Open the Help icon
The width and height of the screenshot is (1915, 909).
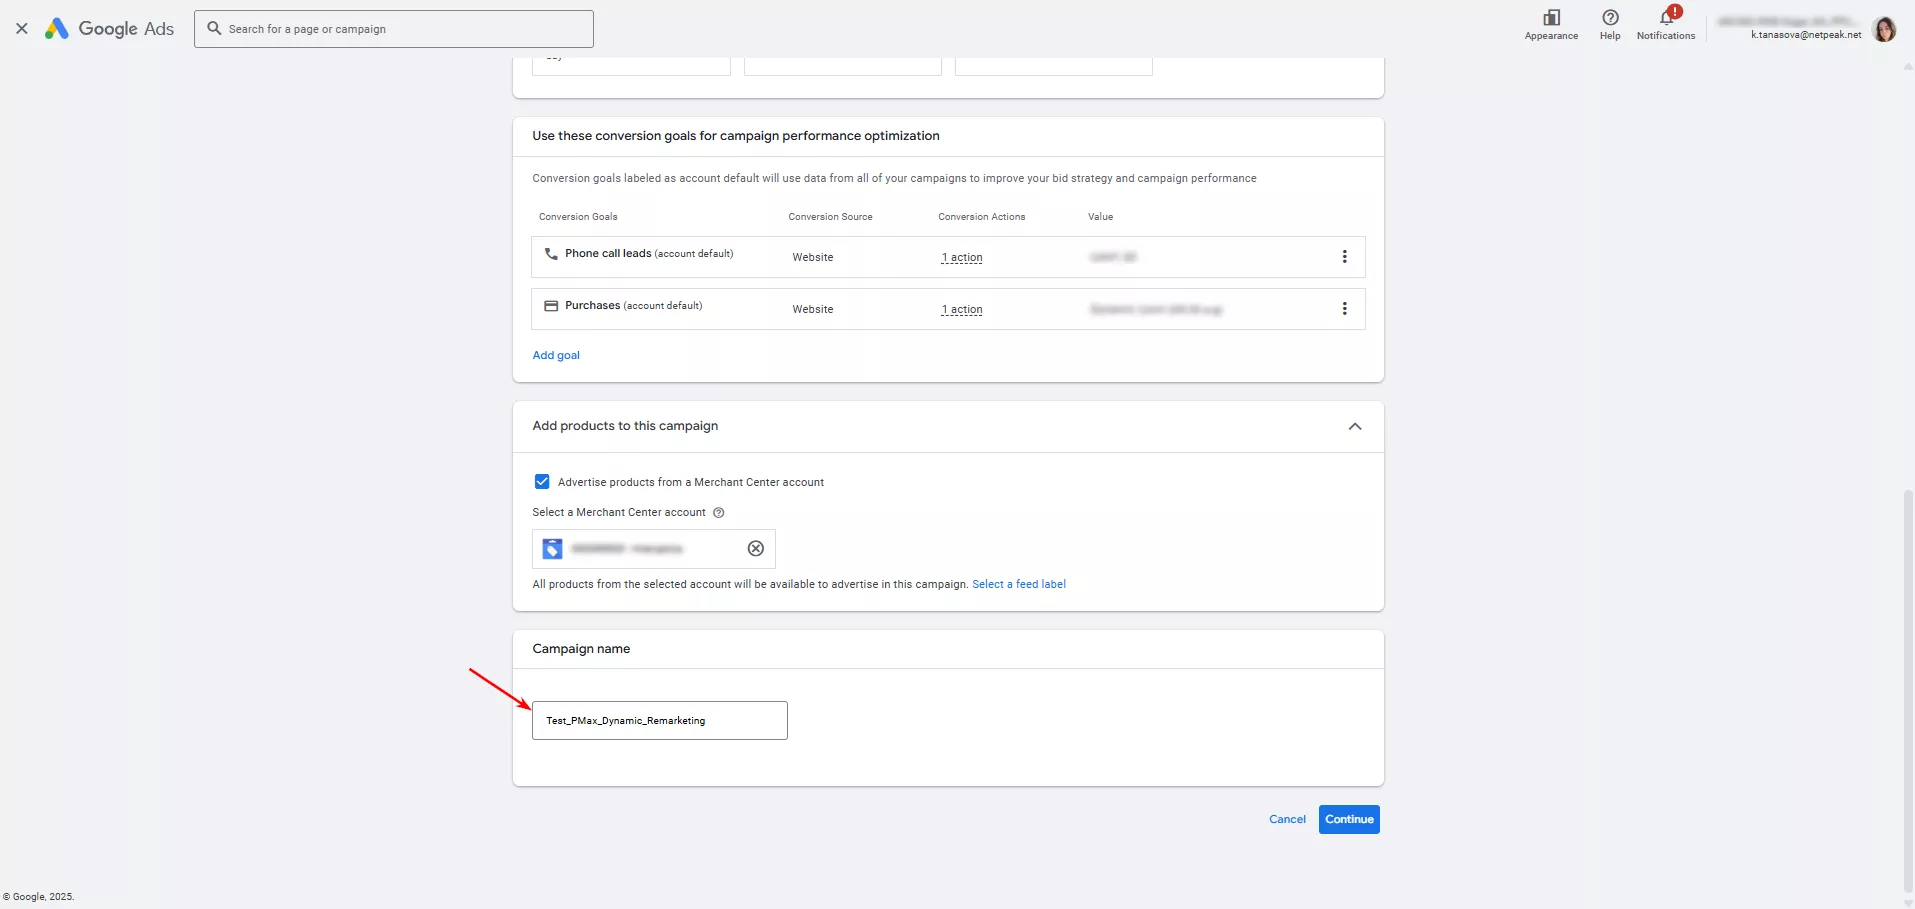coord(1610,18)
